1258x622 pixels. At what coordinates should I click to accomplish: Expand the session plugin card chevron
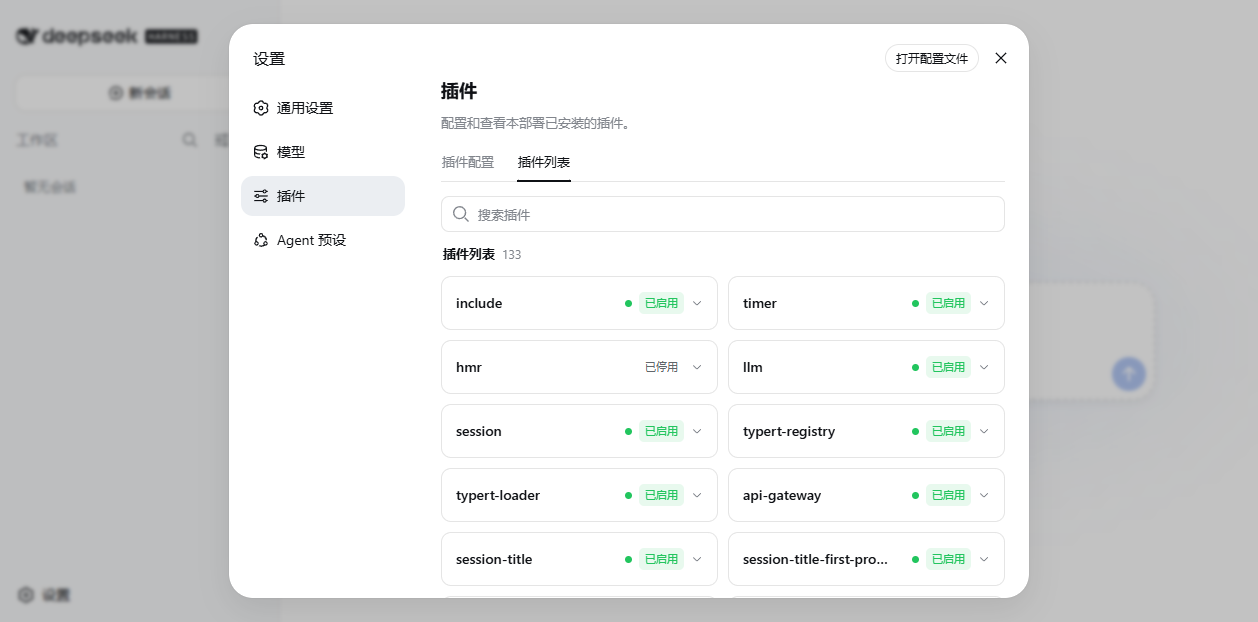[697, 431]
